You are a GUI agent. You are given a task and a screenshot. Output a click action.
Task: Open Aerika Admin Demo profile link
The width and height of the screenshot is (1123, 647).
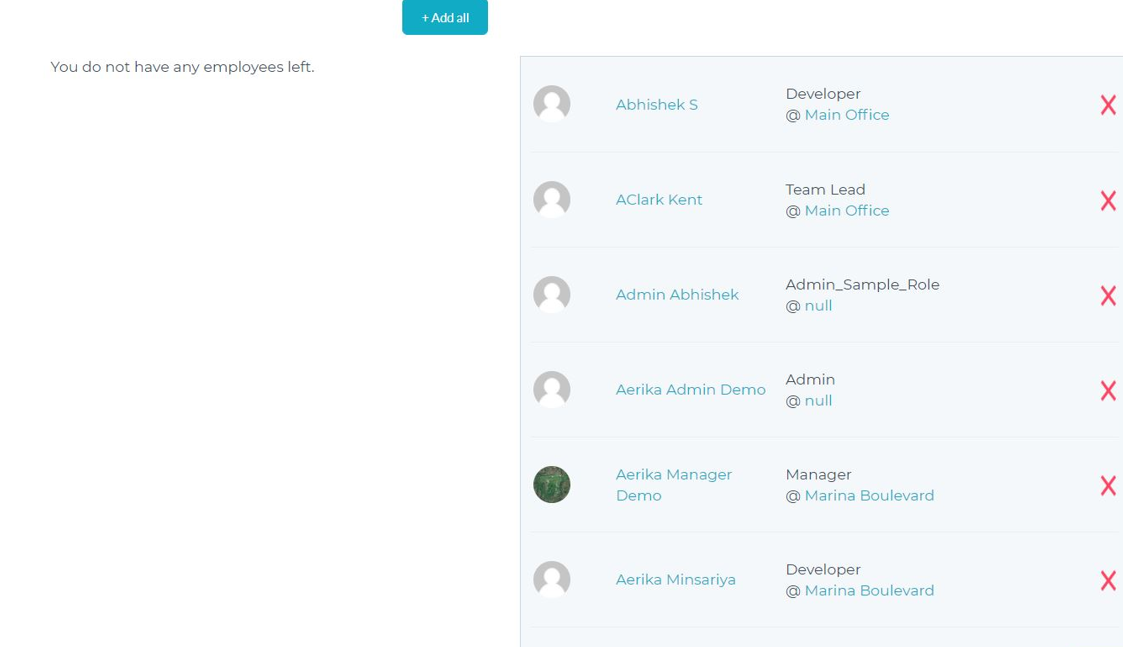[690, 390]
